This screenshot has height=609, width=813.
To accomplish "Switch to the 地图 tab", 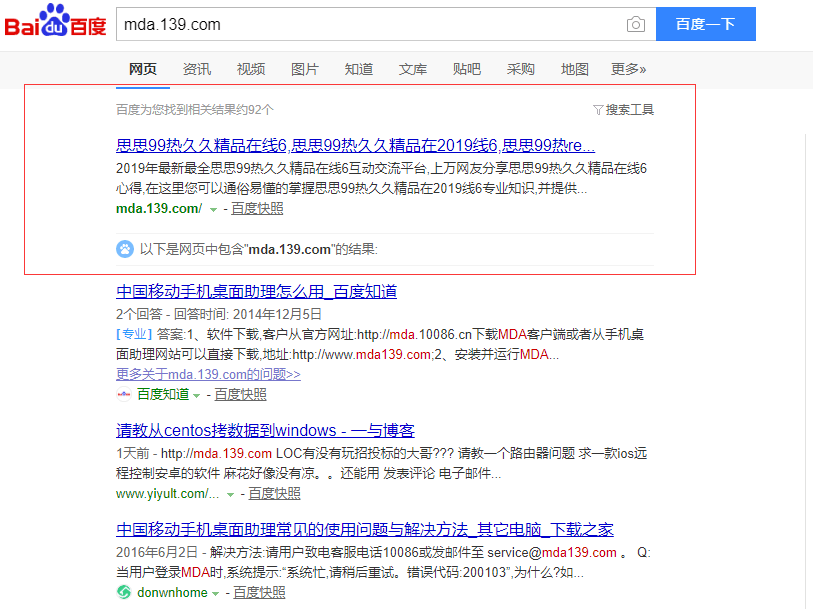I will click(x=574, y=69).
